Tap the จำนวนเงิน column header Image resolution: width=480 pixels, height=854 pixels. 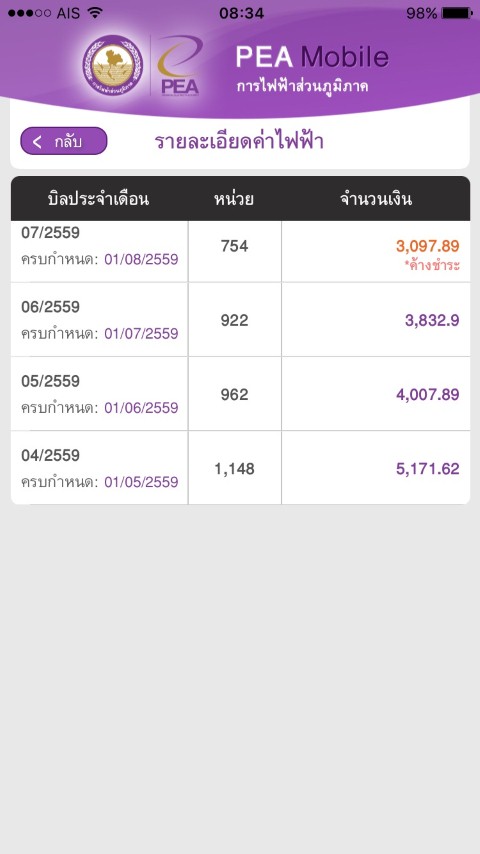tap(376, 199)
